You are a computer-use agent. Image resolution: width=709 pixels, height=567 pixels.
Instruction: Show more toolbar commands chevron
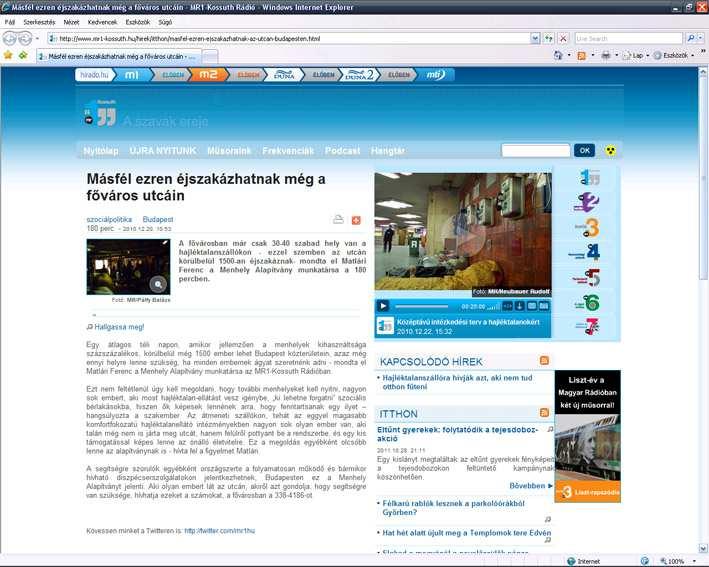pyautogui.click(x=704, y=53)
